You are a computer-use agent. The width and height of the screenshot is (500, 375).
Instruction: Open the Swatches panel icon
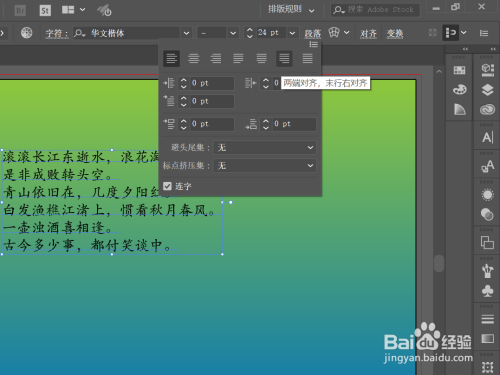click(459, 70)
